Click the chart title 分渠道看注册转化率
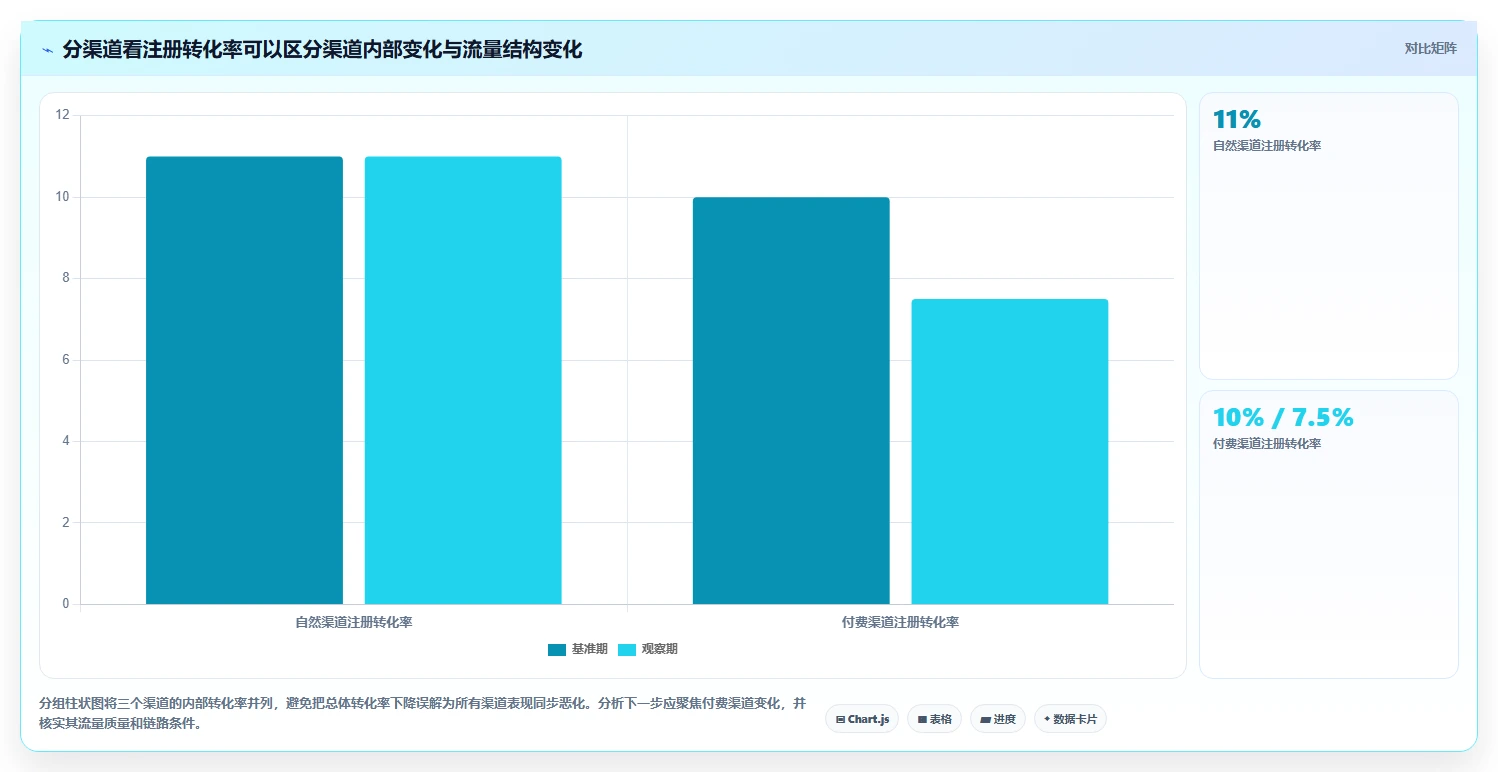Screen dimensions: 1498x772 [x=322, y=49]
